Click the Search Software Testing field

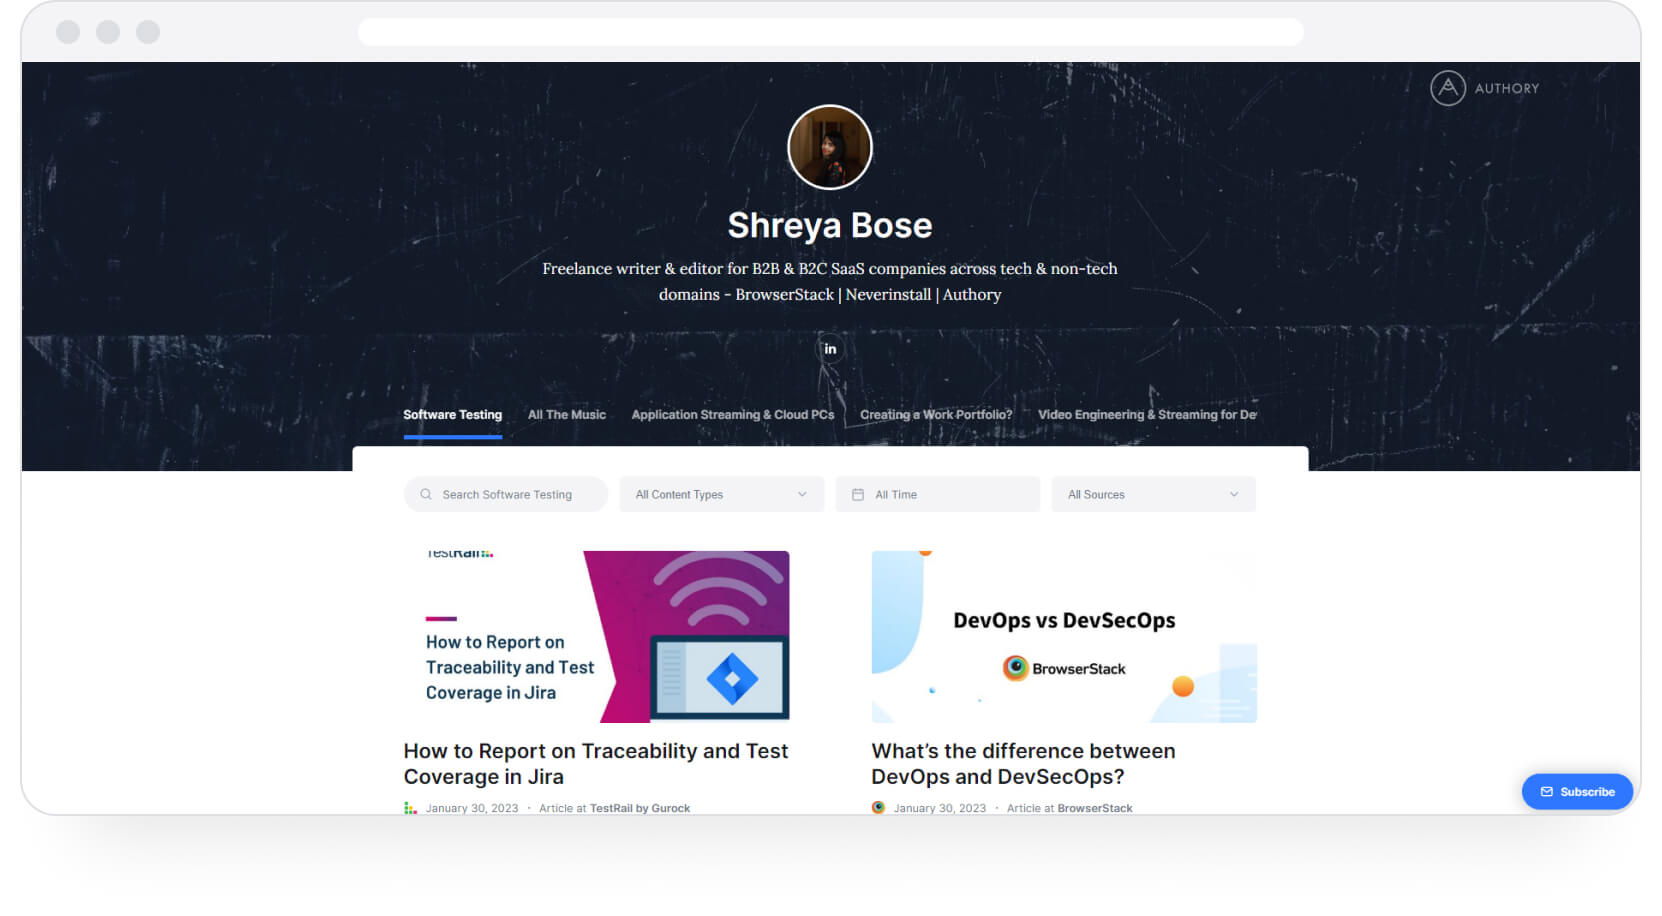tap(515, 495)
